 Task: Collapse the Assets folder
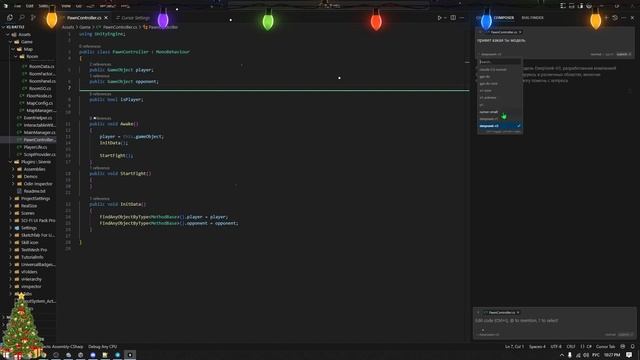pos(24,34)
